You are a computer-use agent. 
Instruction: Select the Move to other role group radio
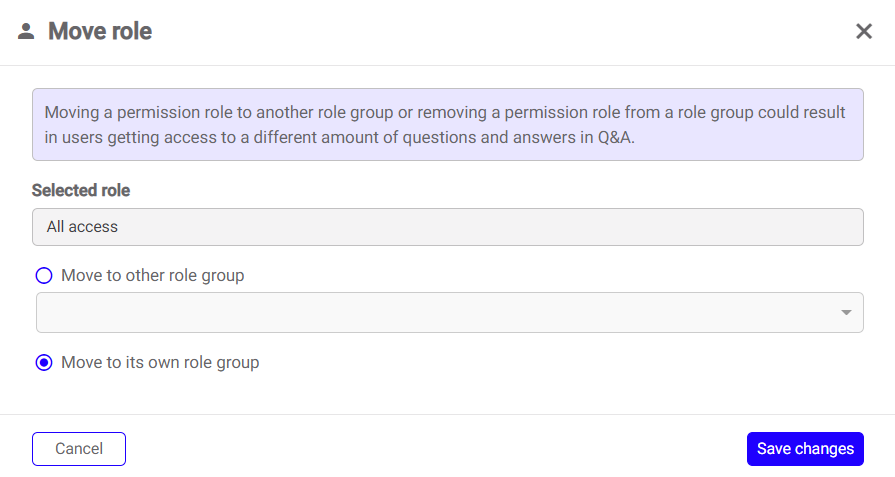44,276
